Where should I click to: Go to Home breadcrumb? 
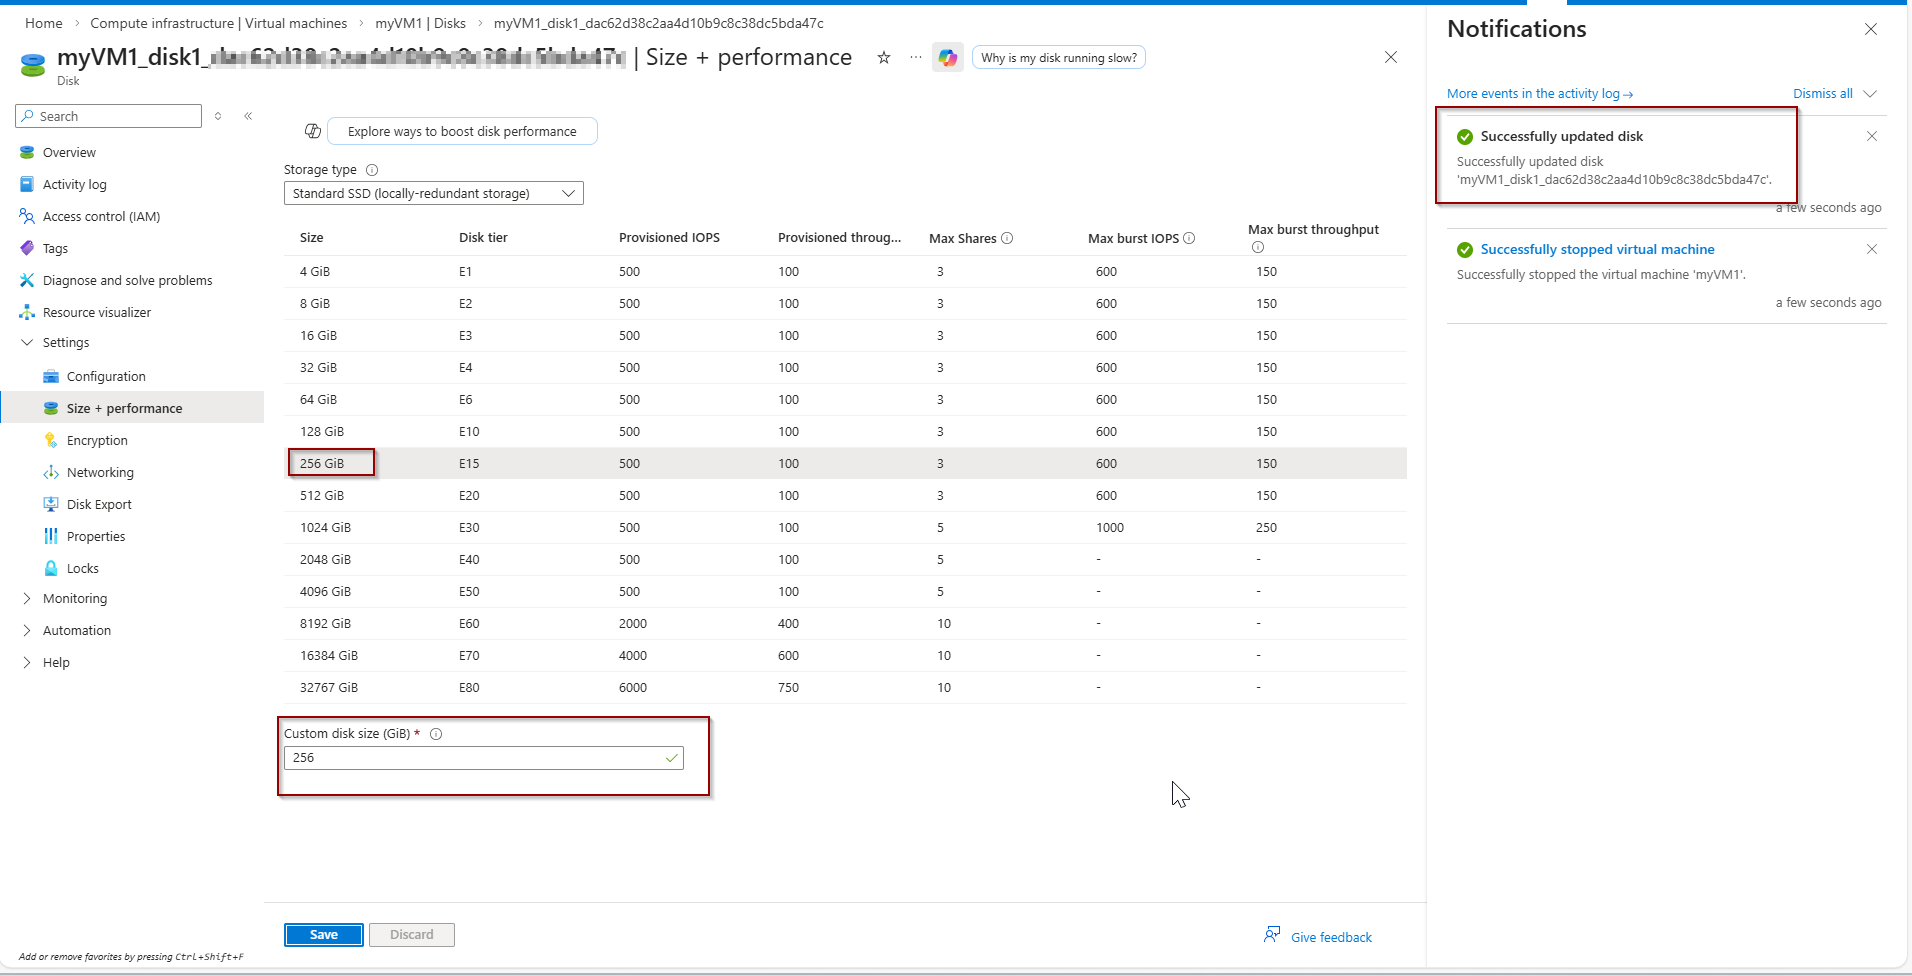tap(44, 23)
